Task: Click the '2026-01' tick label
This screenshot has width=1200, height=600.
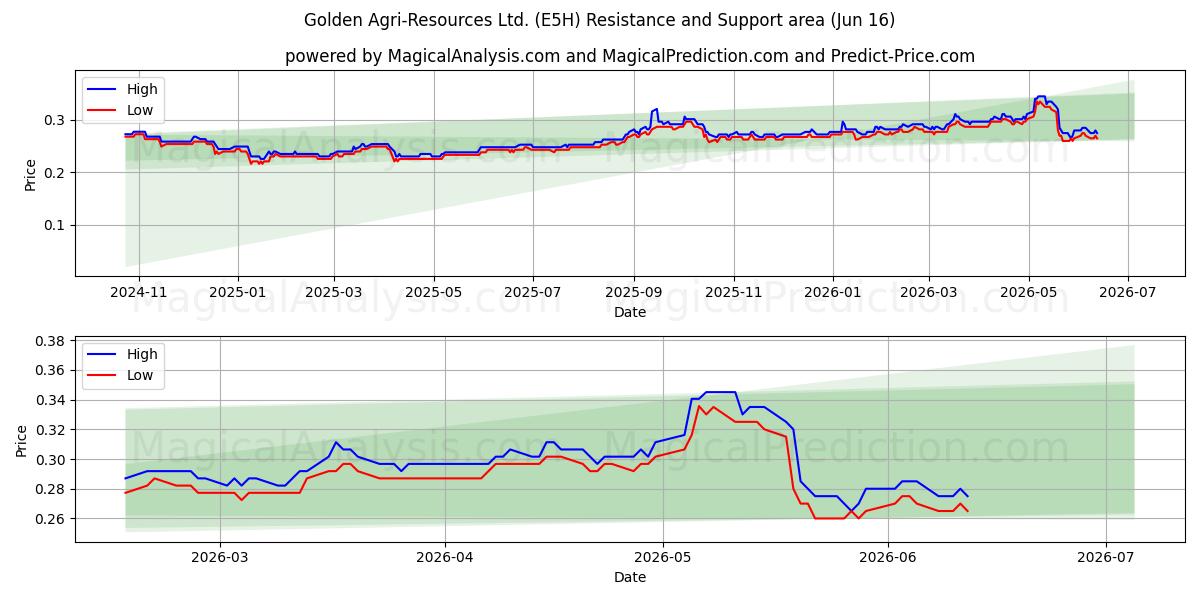Action: [x=833, y=292]
